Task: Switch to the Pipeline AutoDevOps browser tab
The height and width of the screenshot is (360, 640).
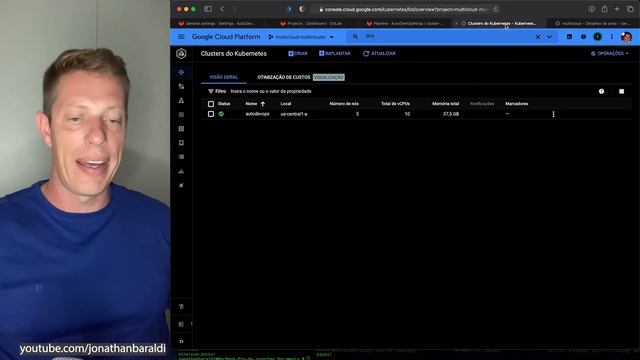Action: click(405, 23)
